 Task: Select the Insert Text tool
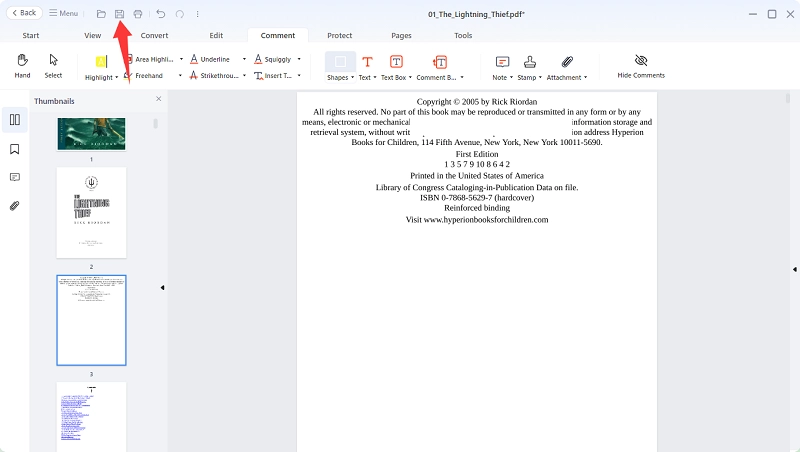point(273,76)
